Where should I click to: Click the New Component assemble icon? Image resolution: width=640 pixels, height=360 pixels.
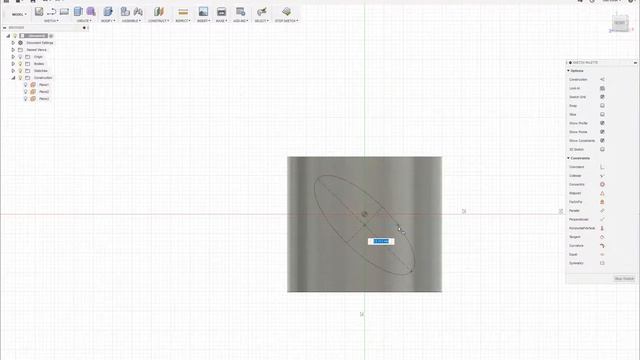tap(125, 11)
